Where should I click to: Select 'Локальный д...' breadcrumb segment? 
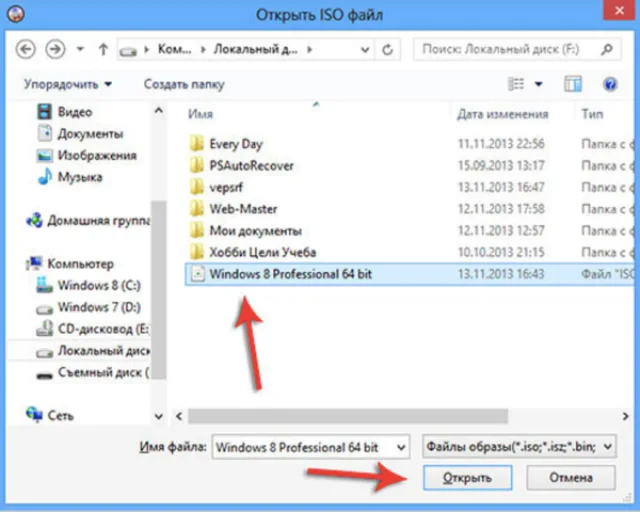point(256,49)
